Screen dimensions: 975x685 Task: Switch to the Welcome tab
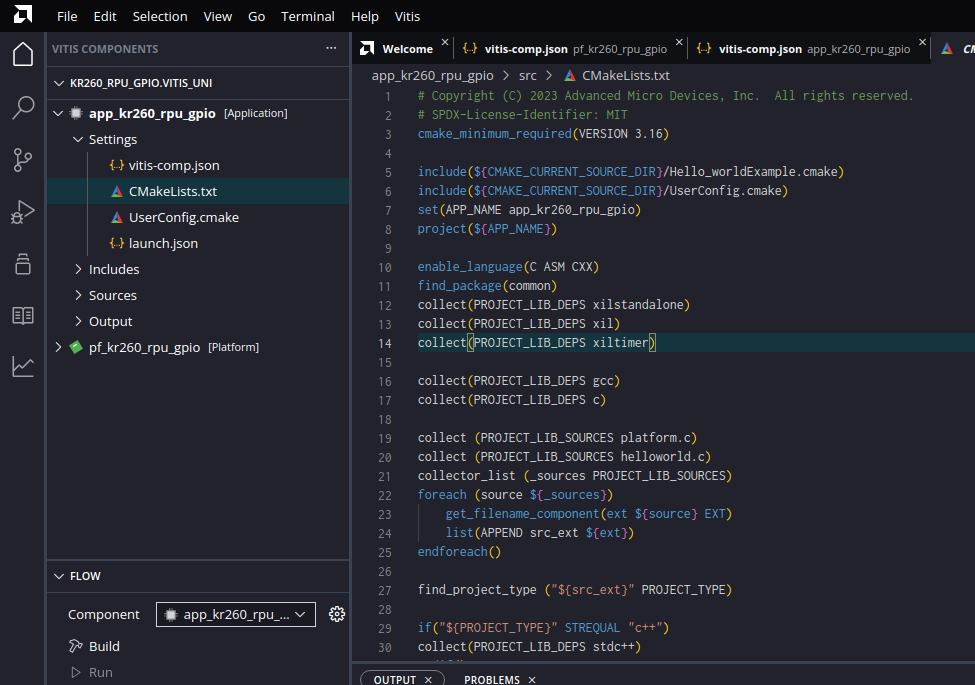pyautogui.click(x=404, y=48)
